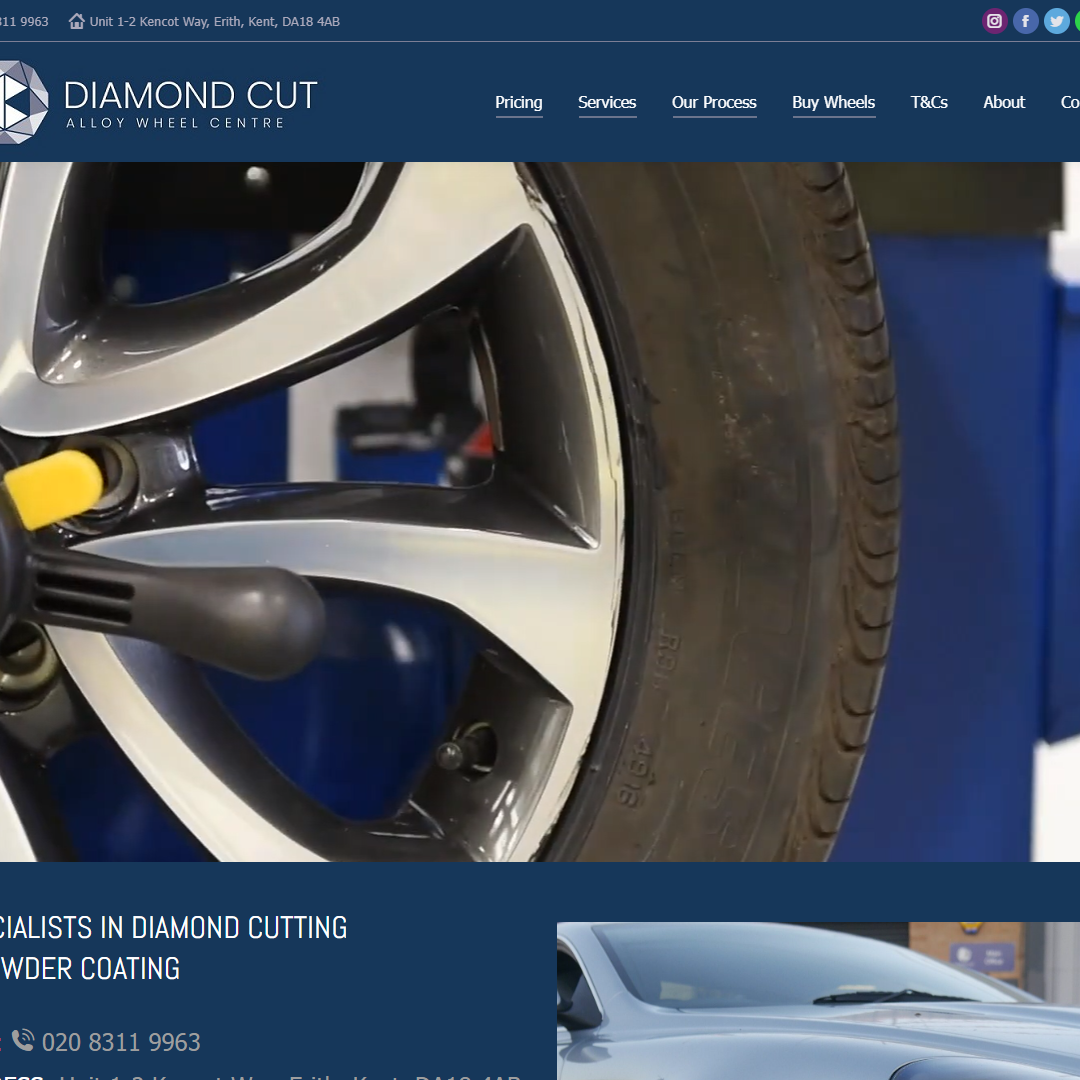
Task: Click the partially visible Contact link
Action: (x=1070, y=102)
